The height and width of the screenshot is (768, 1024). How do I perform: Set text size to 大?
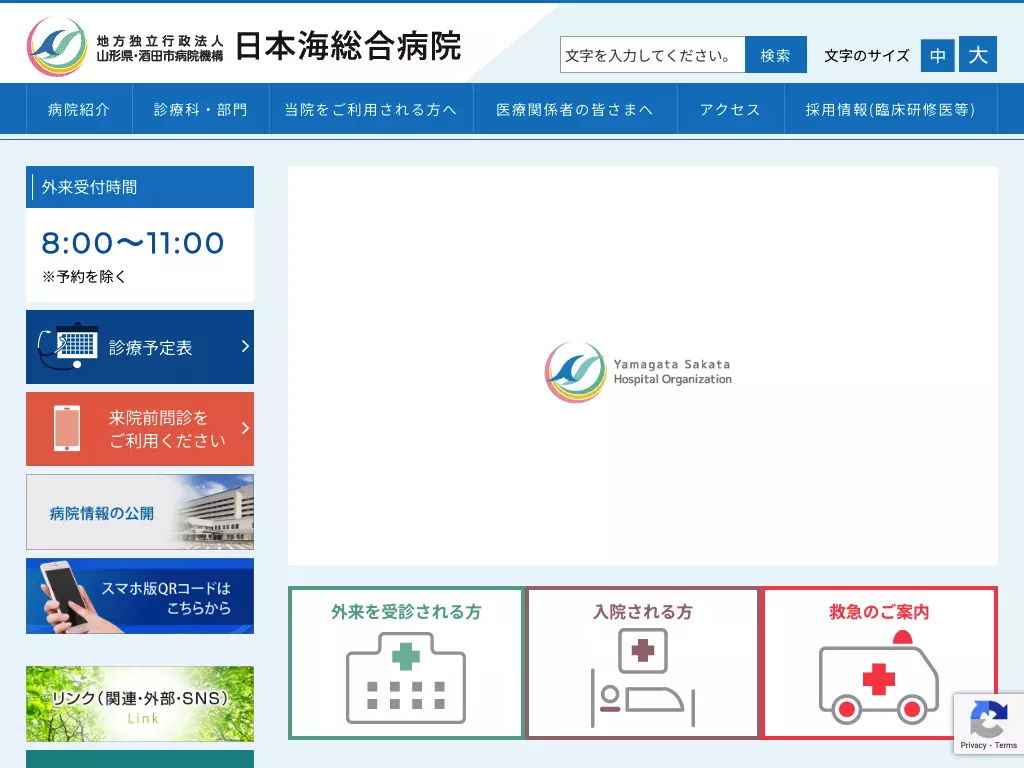click(978, 54)
